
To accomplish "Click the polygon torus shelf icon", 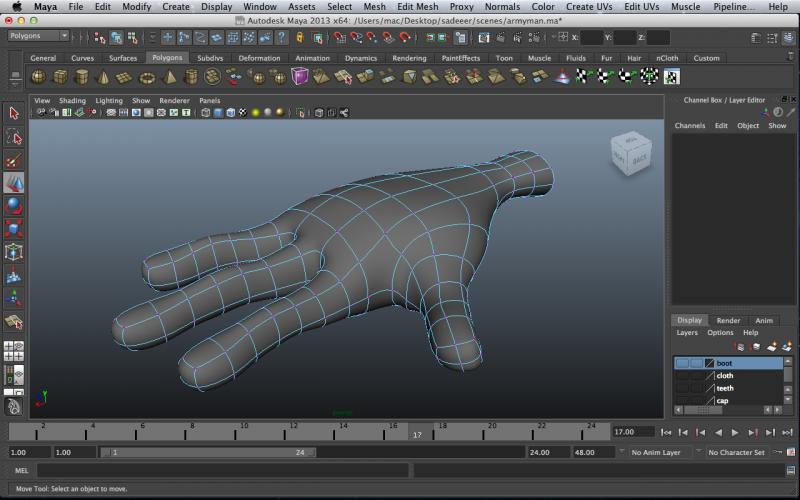I will (x=148, y=77).
